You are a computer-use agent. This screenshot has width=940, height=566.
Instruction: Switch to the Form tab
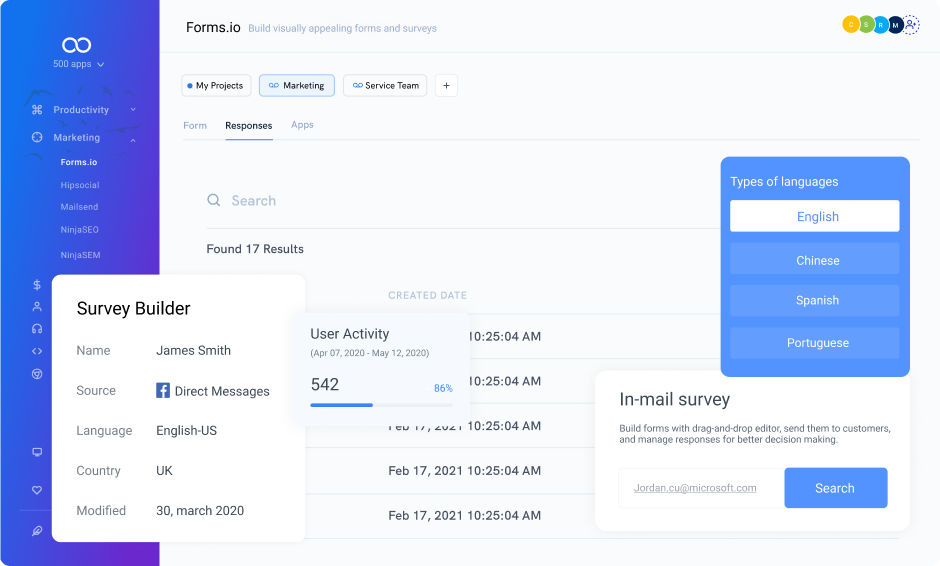195,125
